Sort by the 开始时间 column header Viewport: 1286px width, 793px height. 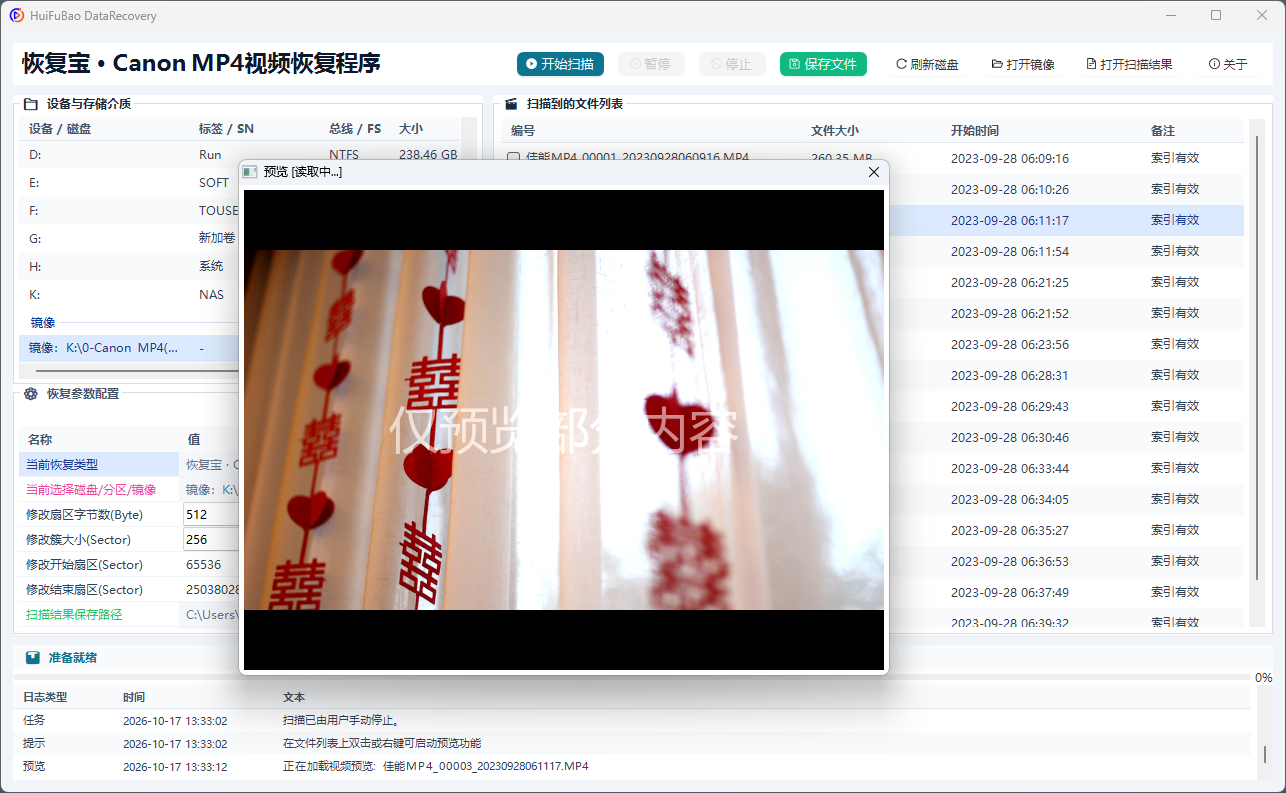tap(975, 131)
